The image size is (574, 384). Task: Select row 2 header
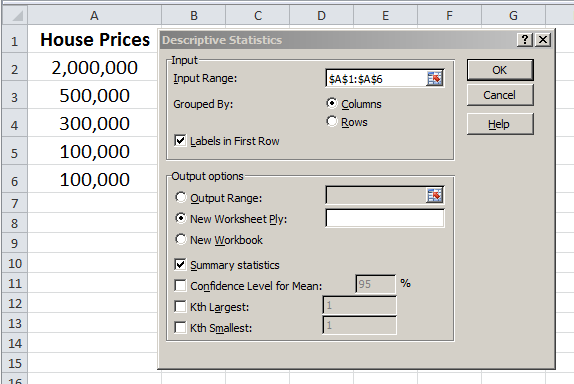[15, 67]
